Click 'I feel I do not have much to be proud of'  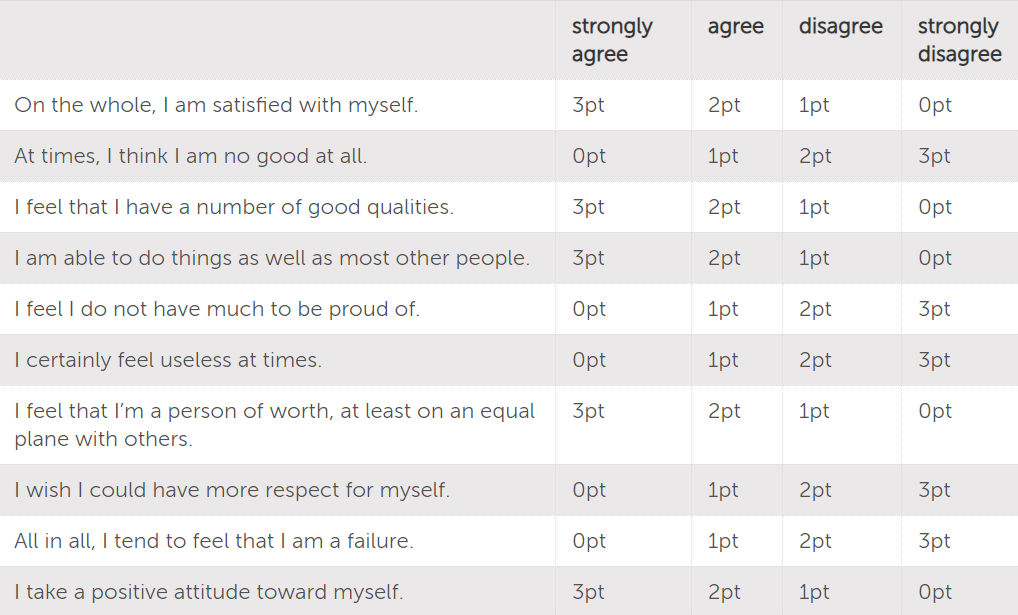click(217, 308)
